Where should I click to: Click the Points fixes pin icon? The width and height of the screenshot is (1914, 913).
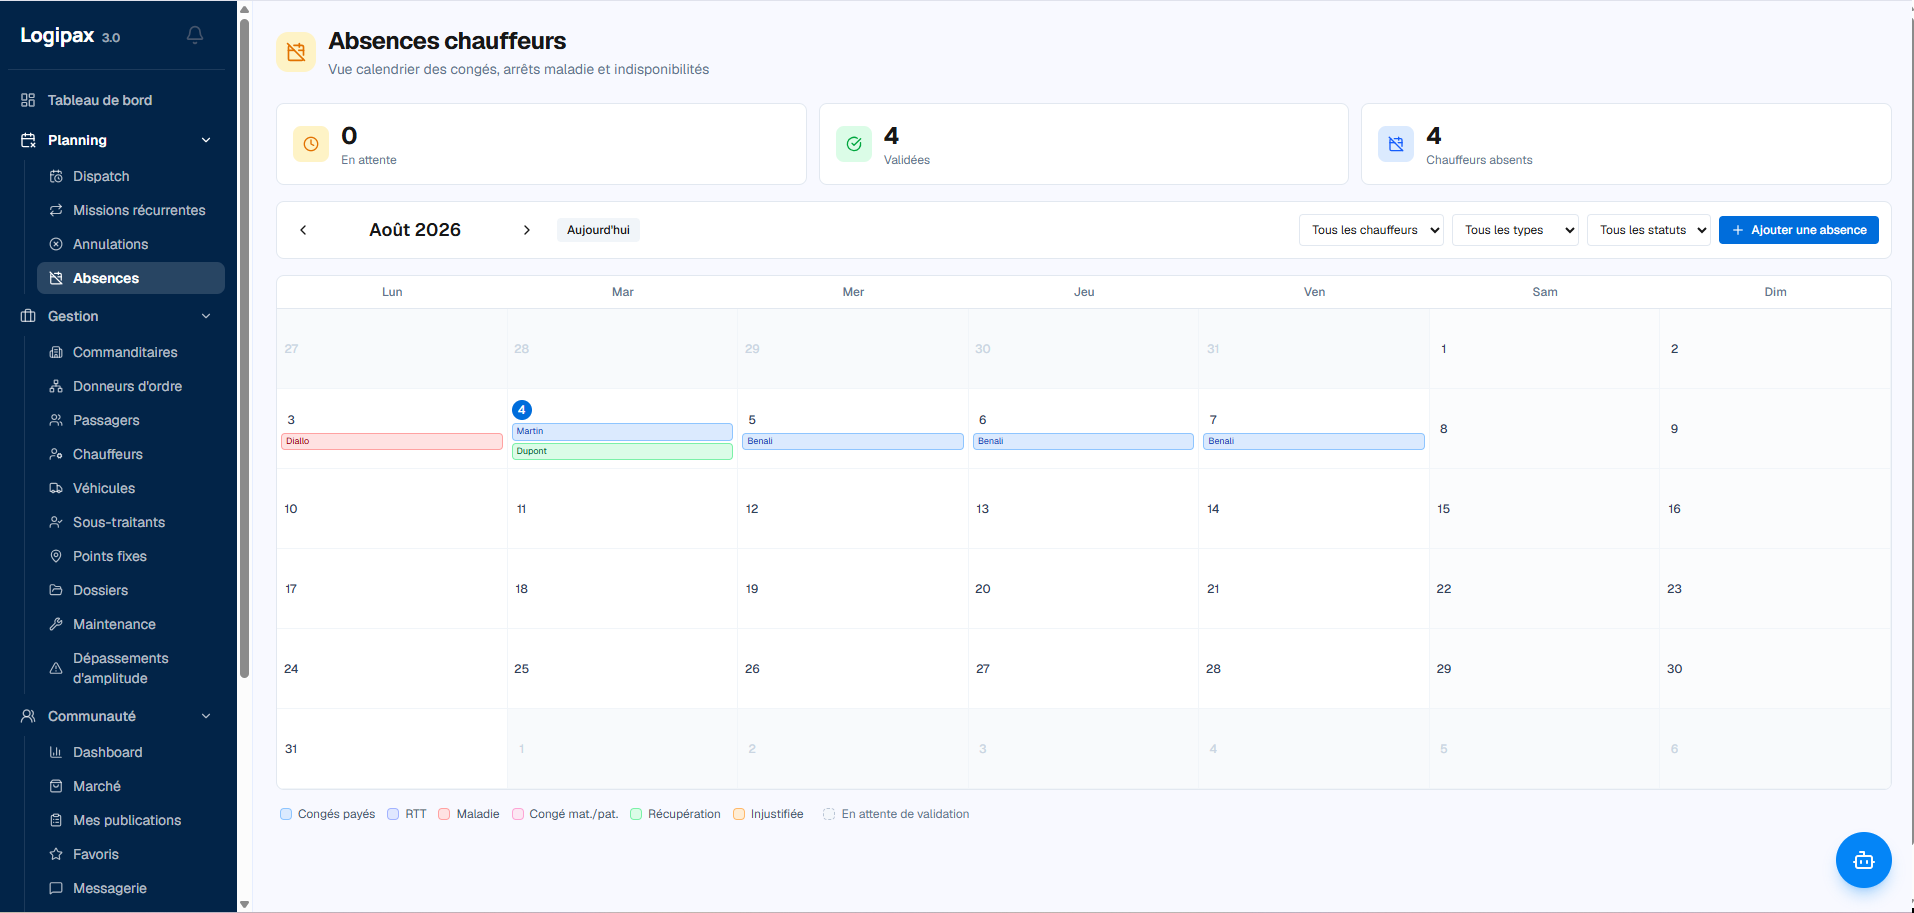click(x=56, y=556)
